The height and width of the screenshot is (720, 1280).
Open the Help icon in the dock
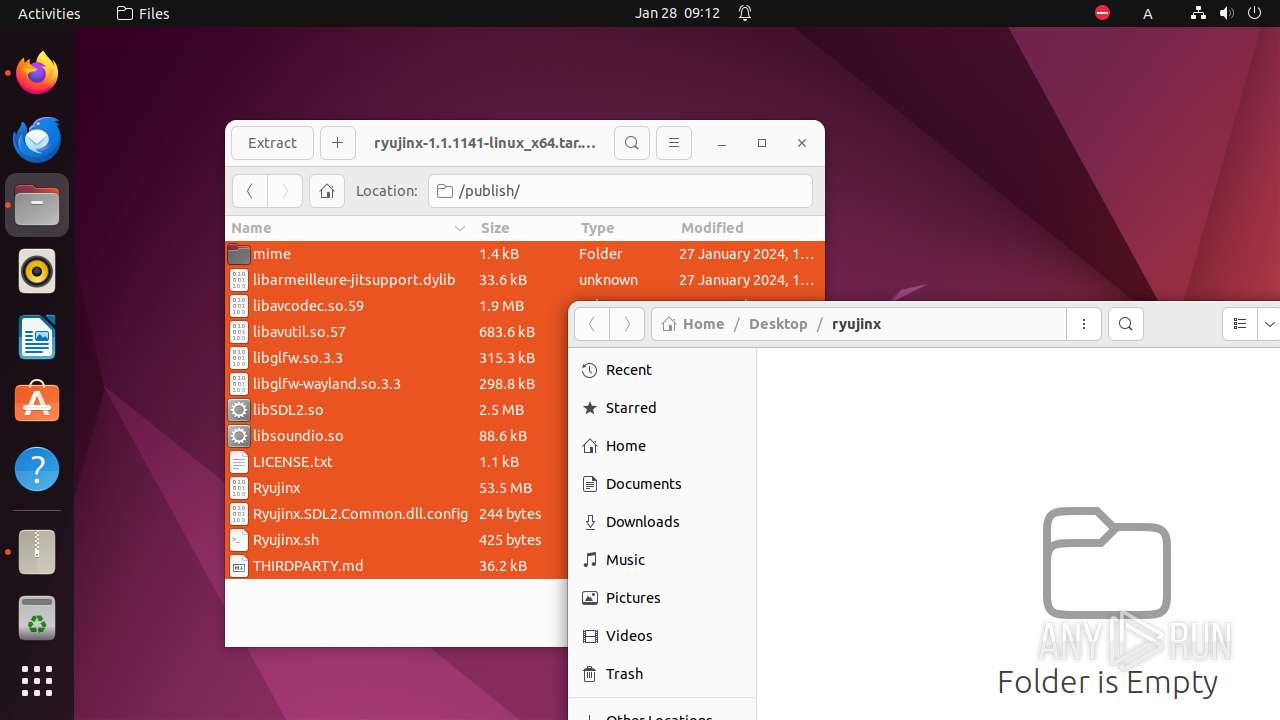click(37, 469)
